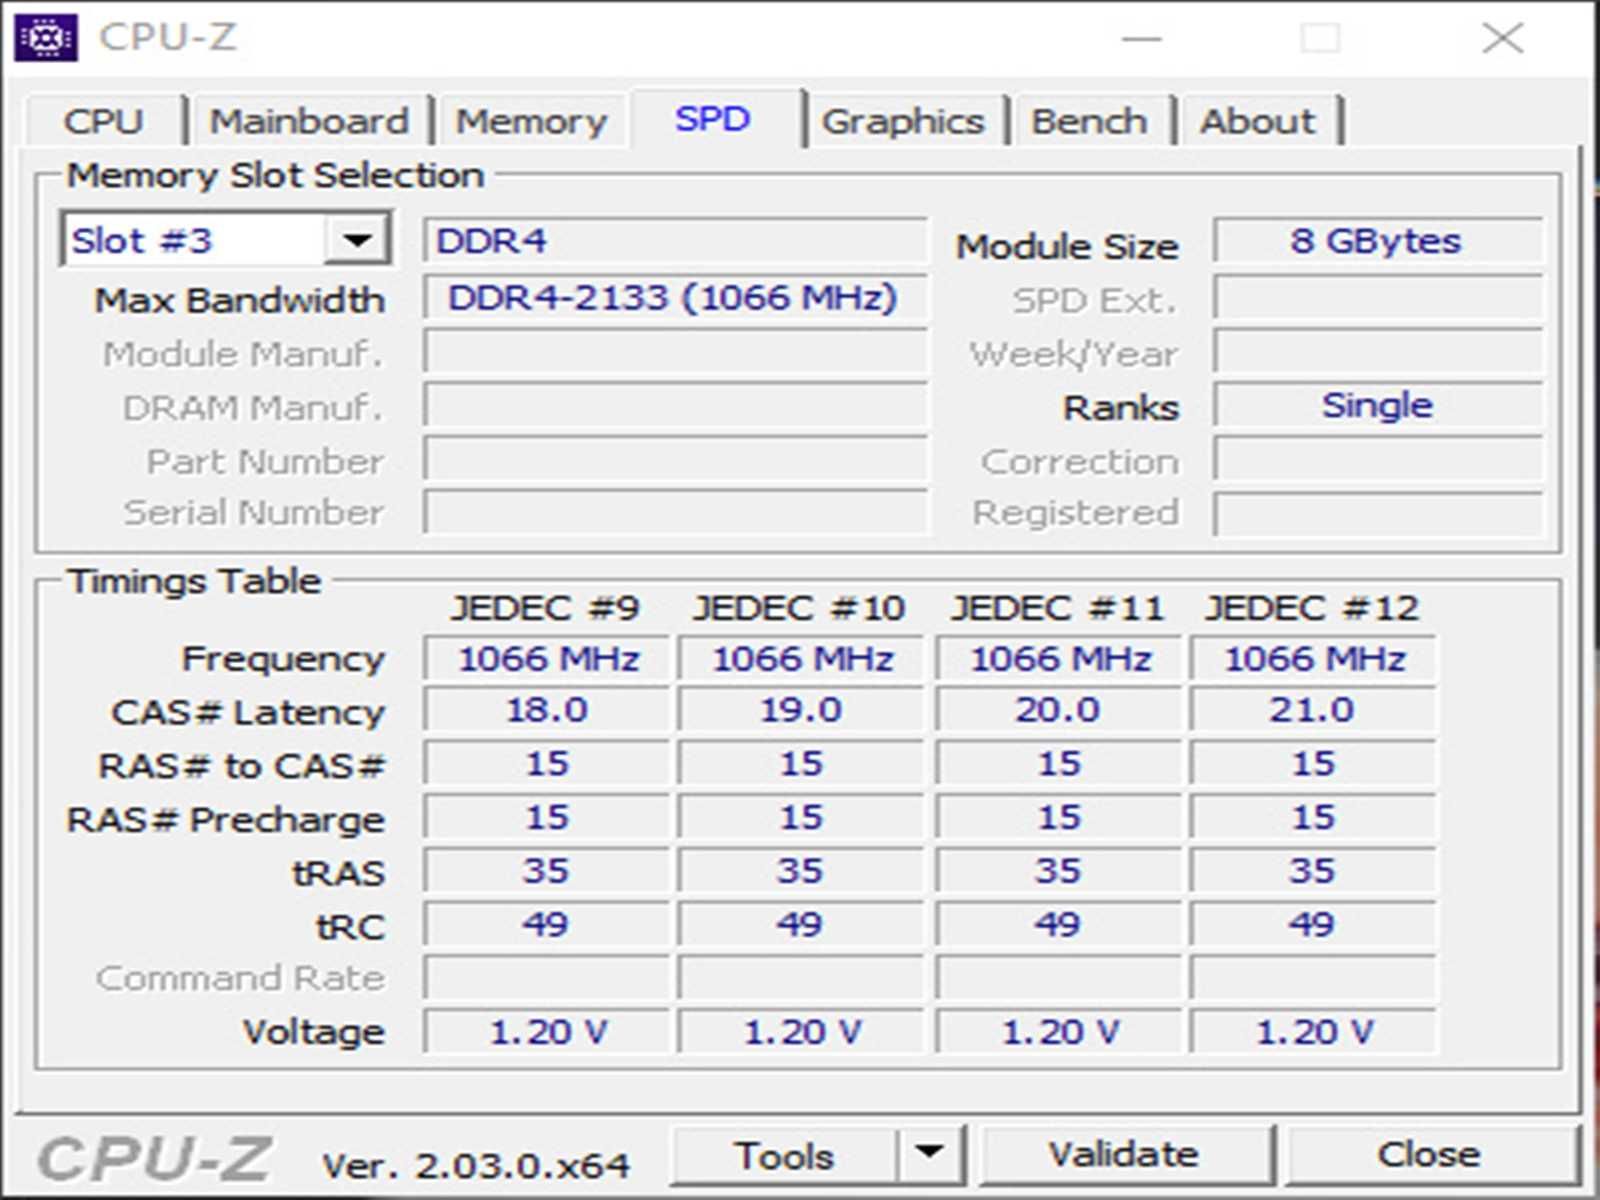Click the DDR4 memory type field

click(x=675, y=241)
